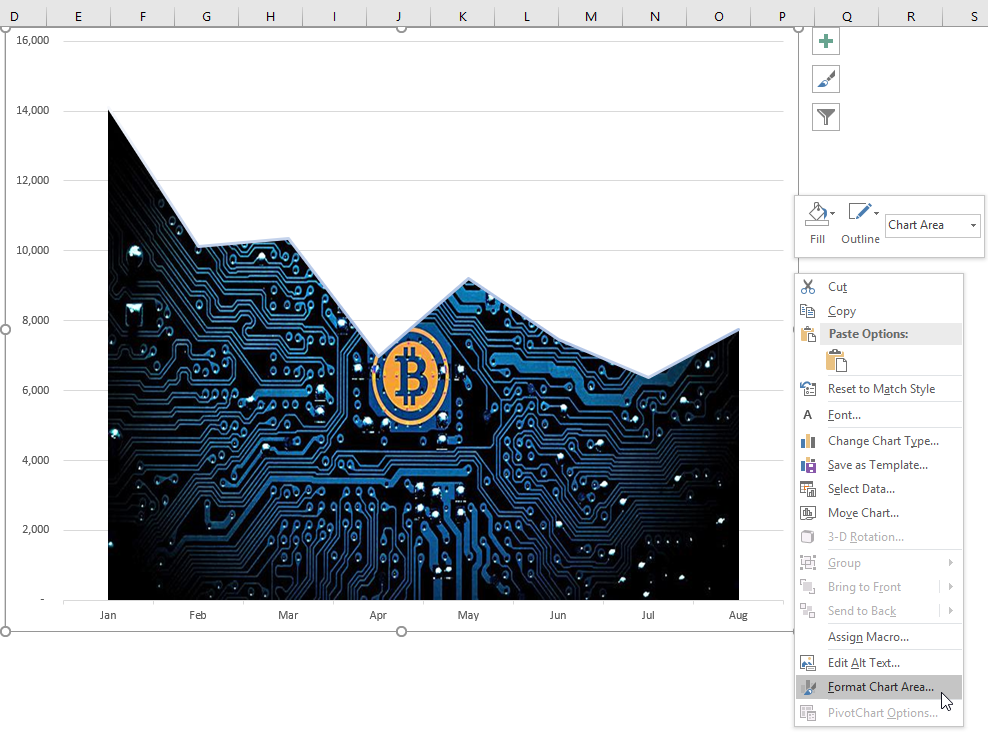Viewport: 988px width, 735px height.
Task: Select Save as Template
Action: pos(877,465)
